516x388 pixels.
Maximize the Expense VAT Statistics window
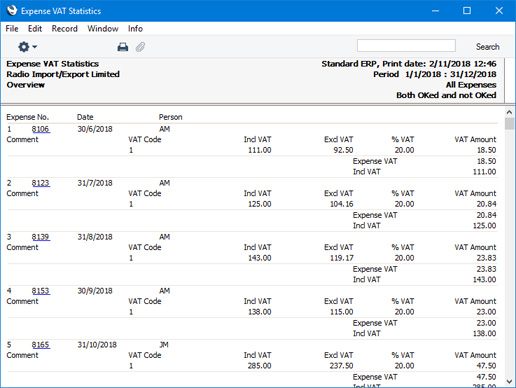point(467,11)
